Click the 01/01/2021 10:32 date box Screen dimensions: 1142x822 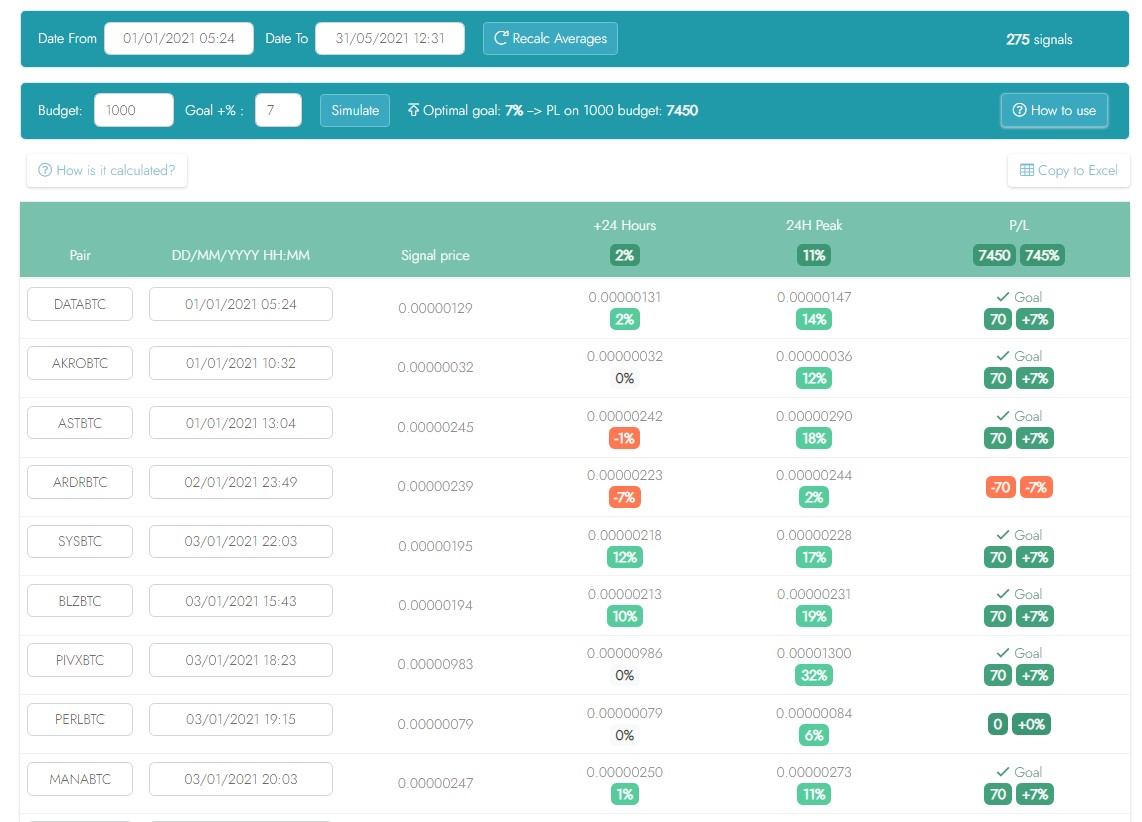point(241,363)
